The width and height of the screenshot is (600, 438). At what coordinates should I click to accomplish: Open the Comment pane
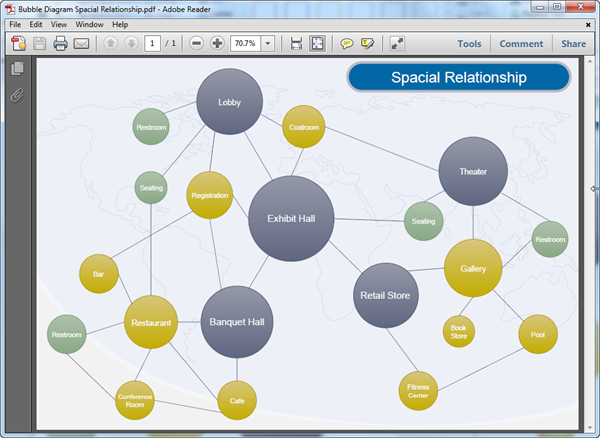(521, 44)
